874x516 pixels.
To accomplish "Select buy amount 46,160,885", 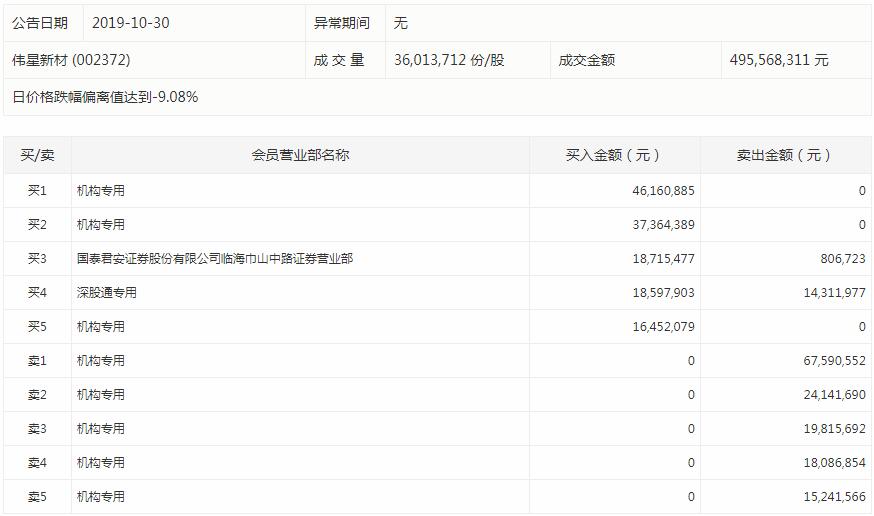I will (657, 191).
